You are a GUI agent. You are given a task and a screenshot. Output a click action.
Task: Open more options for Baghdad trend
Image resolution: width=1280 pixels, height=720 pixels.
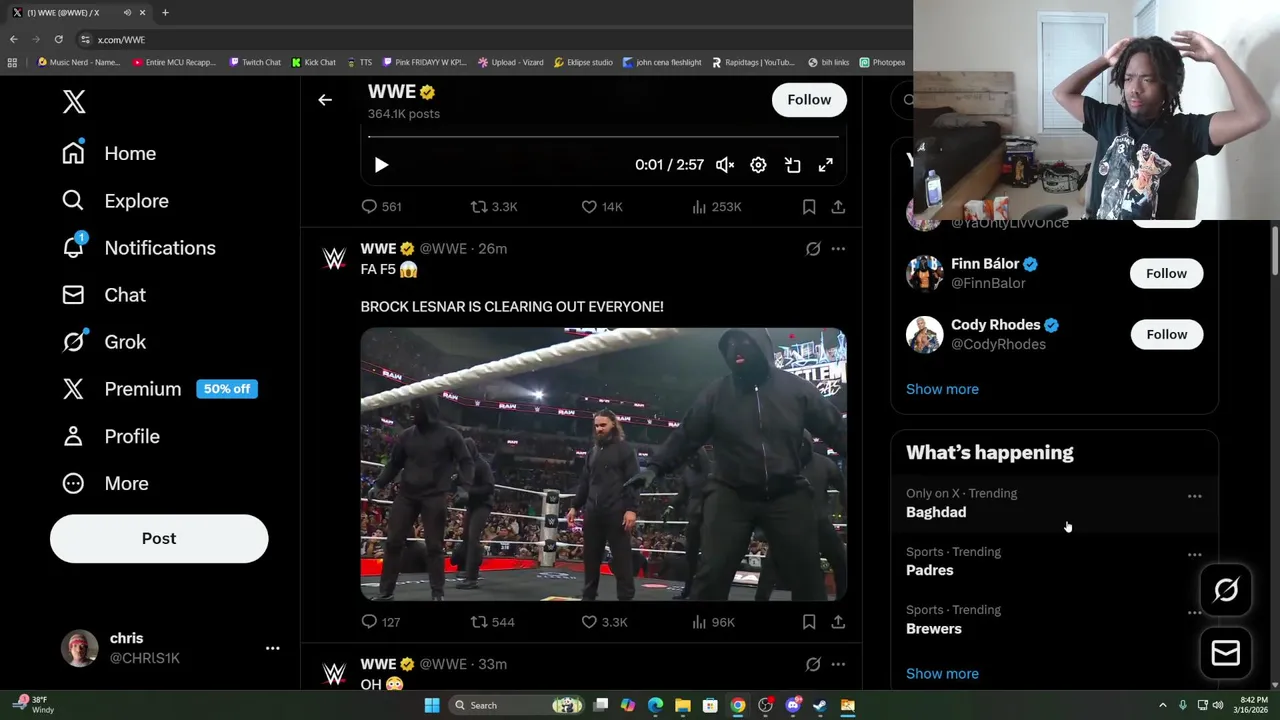(x=1194, y=496)
